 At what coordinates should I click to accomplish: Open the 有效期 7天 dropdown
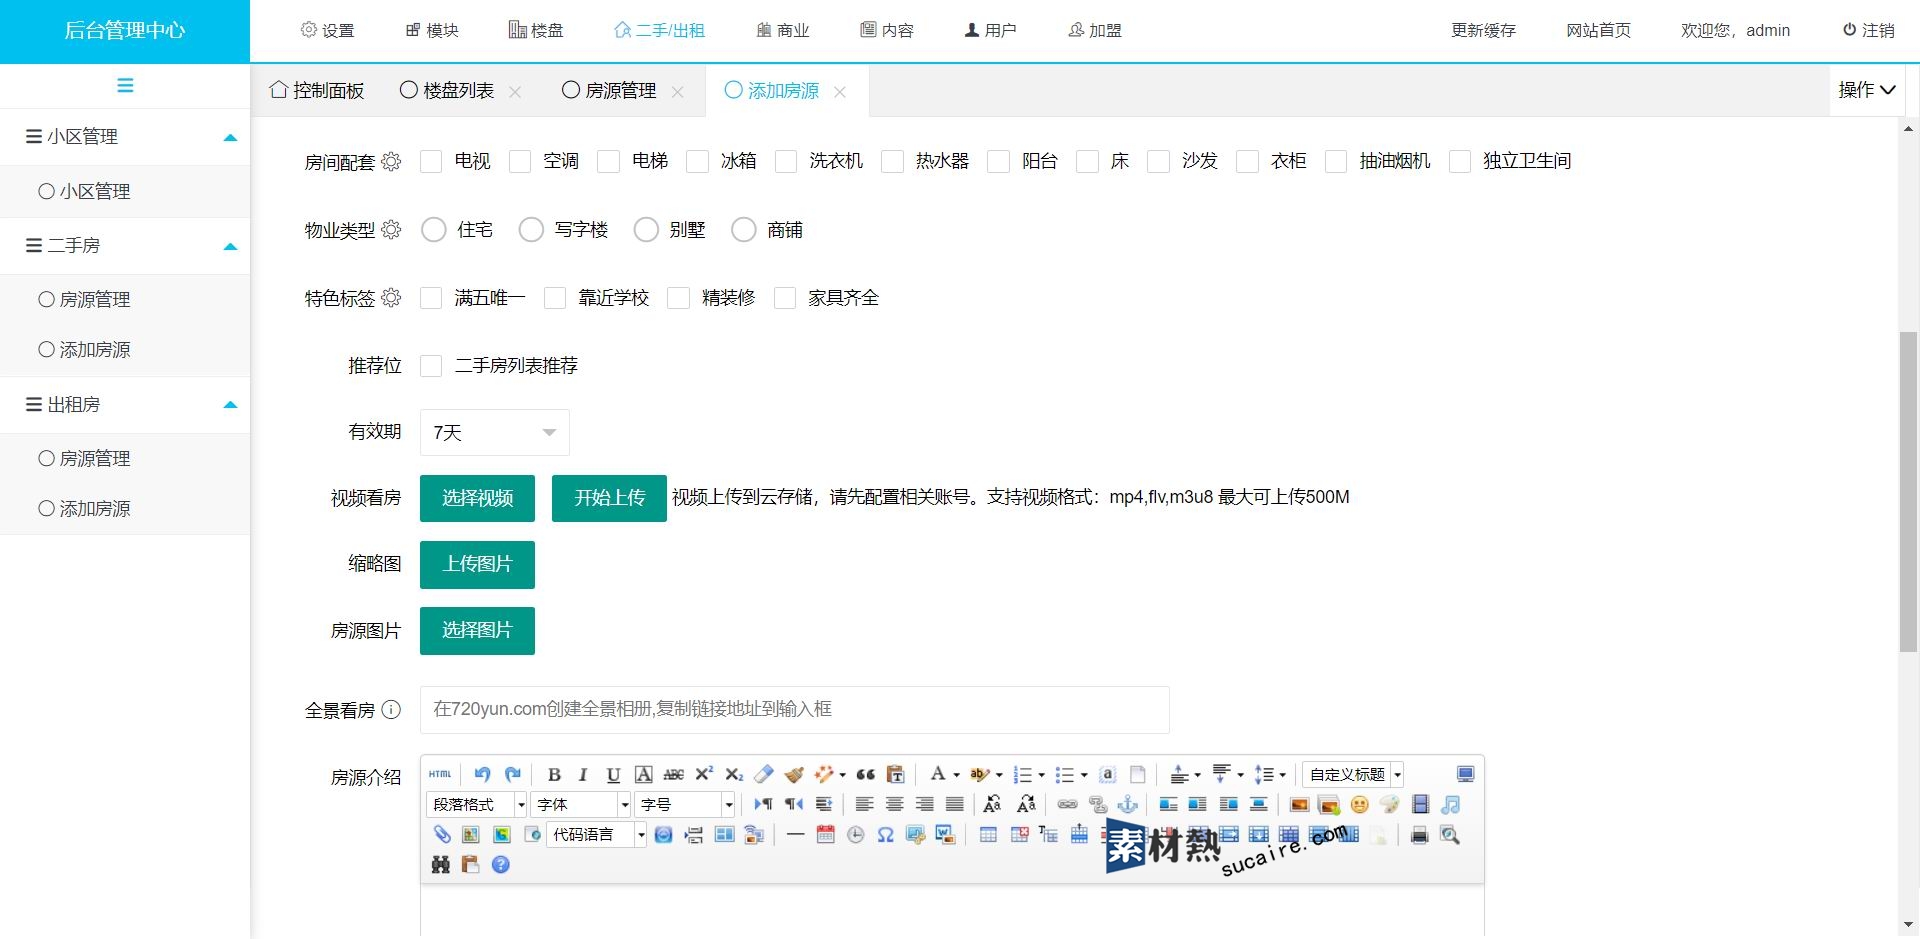coord(495,433)
